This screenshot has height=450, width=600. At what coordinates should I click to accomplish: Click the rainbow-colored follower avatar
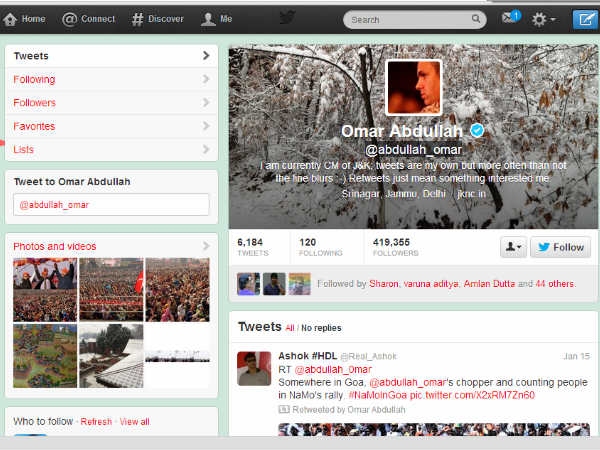coord(300,284)
